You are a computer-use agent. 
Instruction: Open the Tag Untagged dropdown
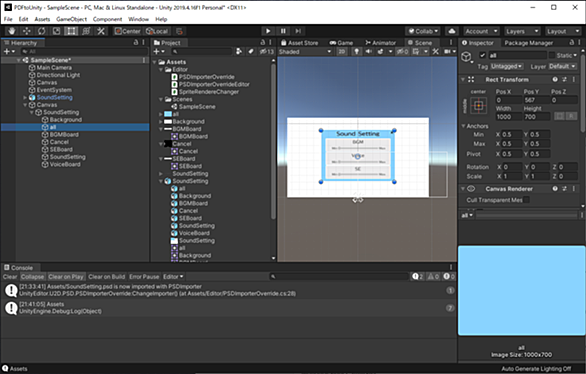click(x=506, y=66)
